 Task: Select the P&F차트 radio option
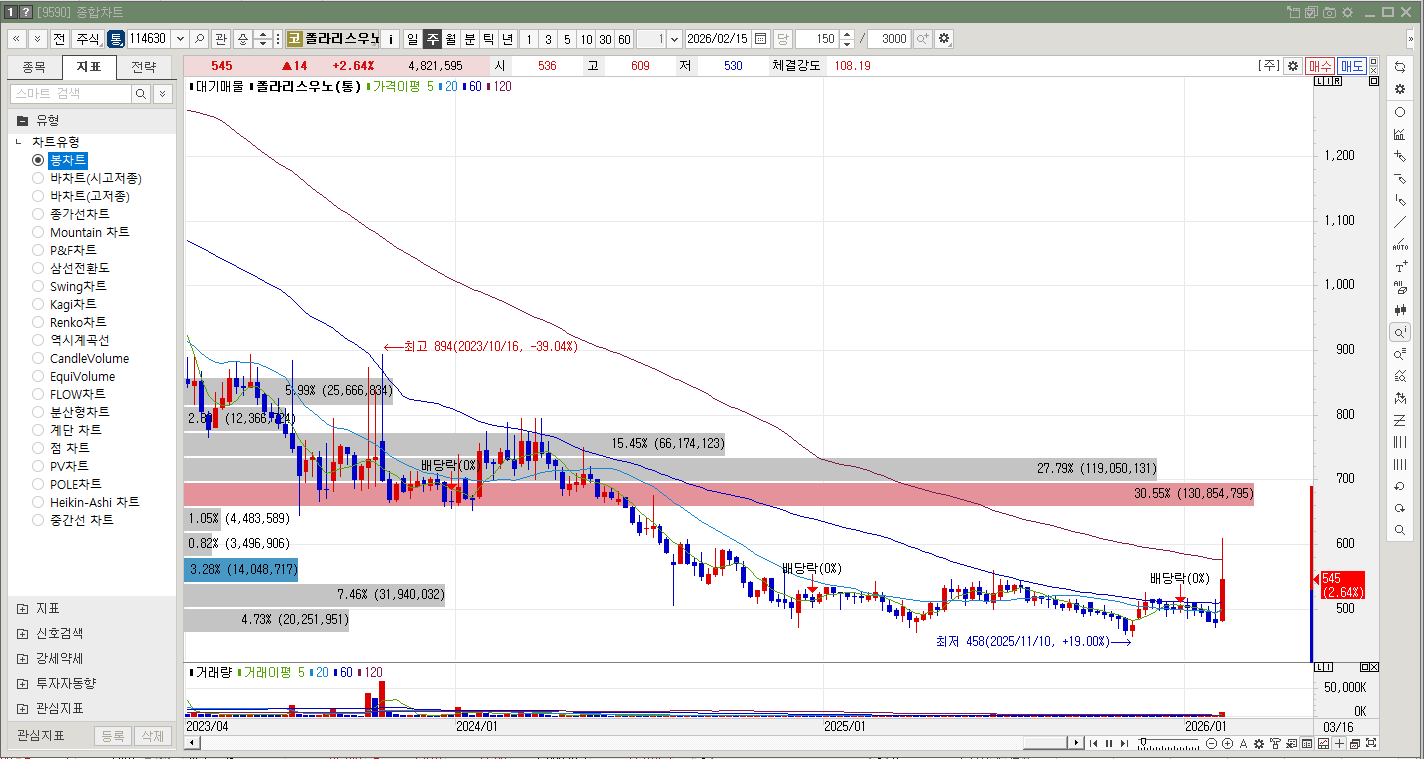pyautogui.click(x=38, y=250)
